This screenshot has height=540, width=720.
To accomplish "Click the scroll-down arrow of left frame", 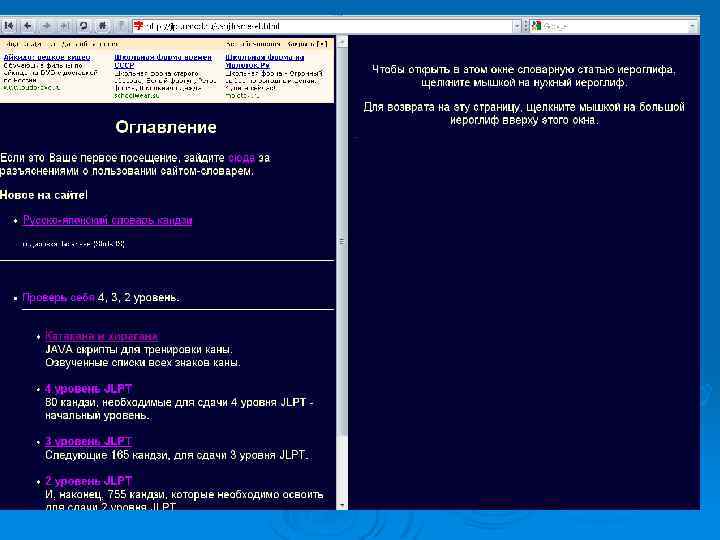I will pos(342,506).
